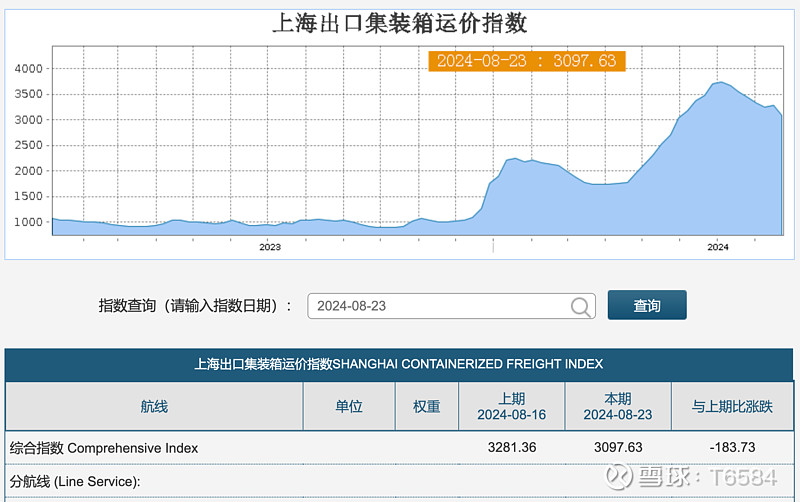800x502 pixels.
Task: Click the 分航线 (Line Service) row label
Action: [x=74, y=482]
